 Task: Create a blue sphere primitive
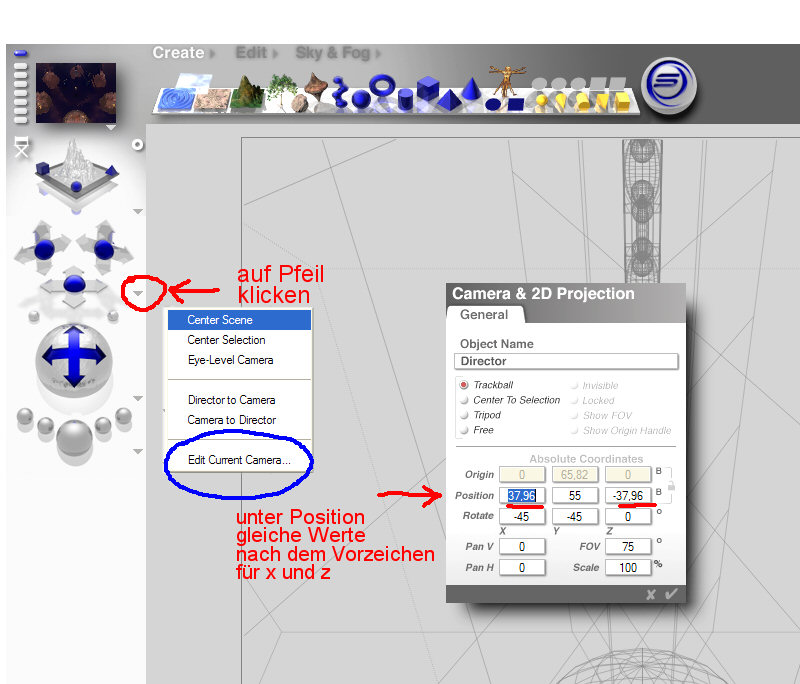coord(361,98)
